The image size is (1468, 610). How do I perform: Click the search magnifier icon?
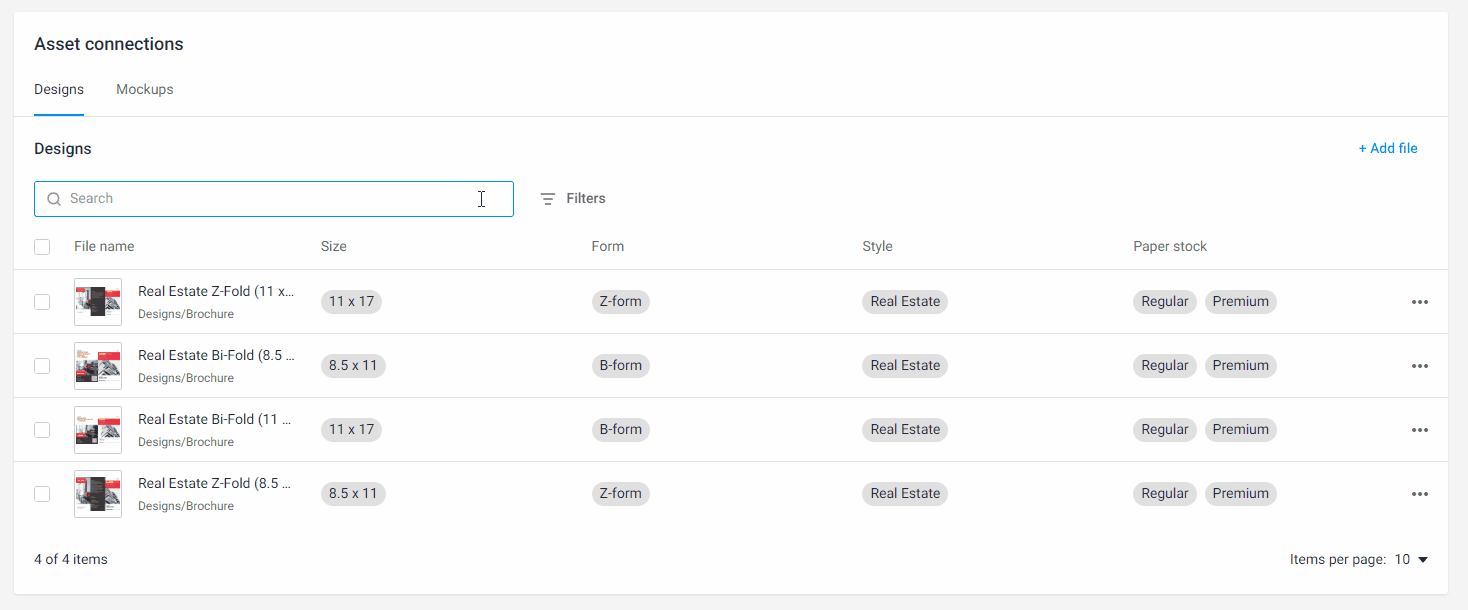click(x=54, y=198)
